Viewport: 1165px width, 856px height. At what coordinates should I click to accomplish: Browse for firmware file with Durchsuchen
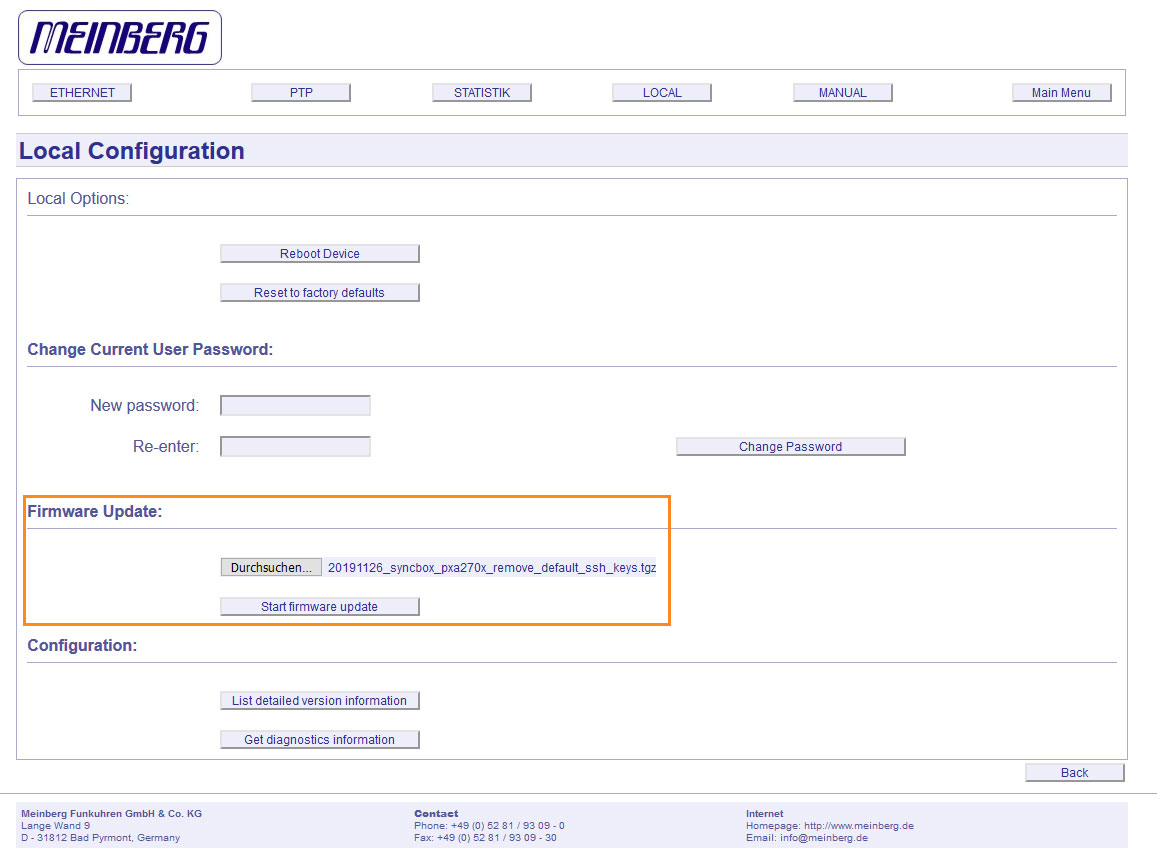click(x=271, y=568)
